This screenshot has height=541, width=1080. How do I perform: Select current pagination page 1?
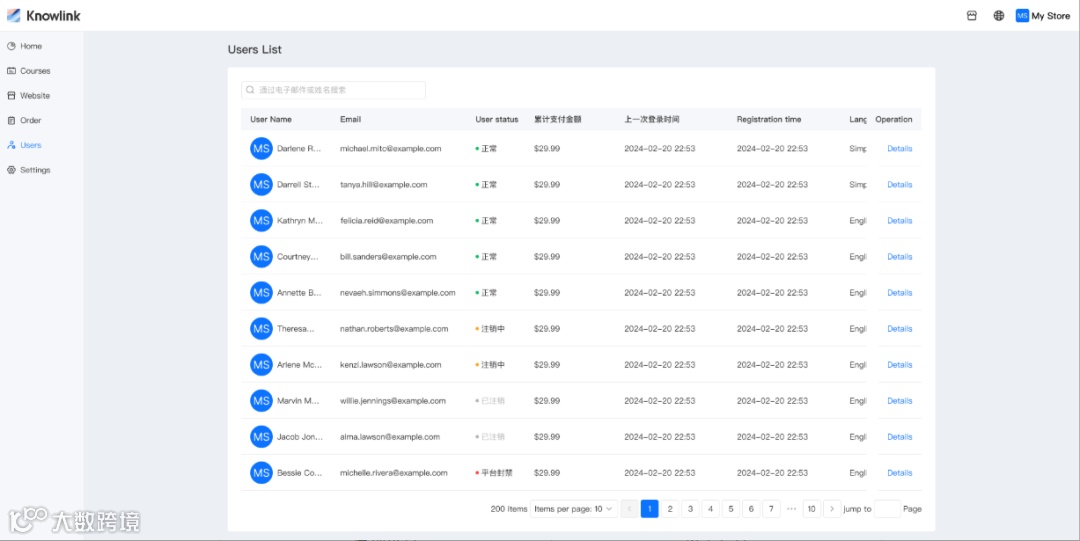point(650,509)
